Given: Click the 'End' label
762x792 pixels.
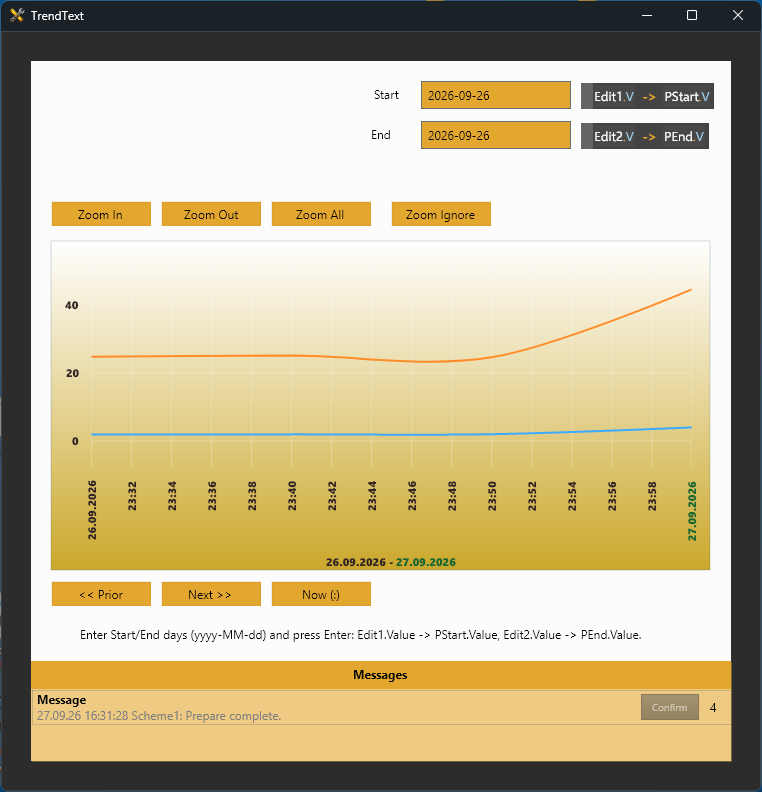Looking at the screenshot, I should [x=381, y=135].
